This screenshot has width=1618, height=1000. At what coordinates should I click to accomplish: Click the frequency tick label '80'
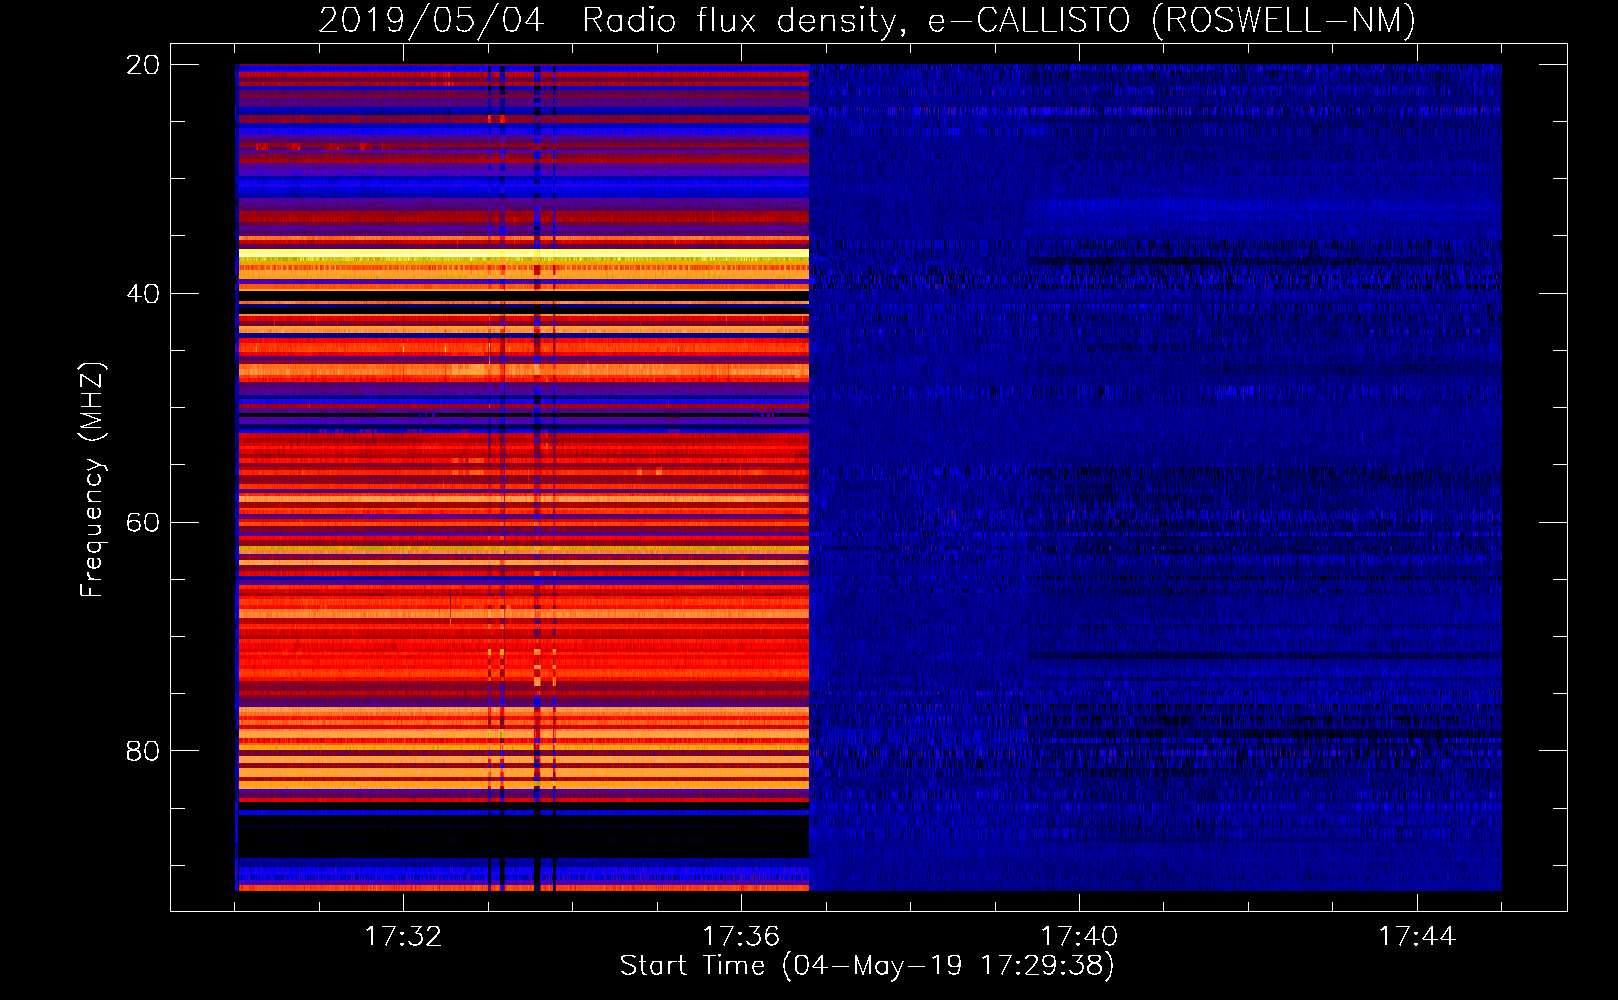(x=142, y=751)
